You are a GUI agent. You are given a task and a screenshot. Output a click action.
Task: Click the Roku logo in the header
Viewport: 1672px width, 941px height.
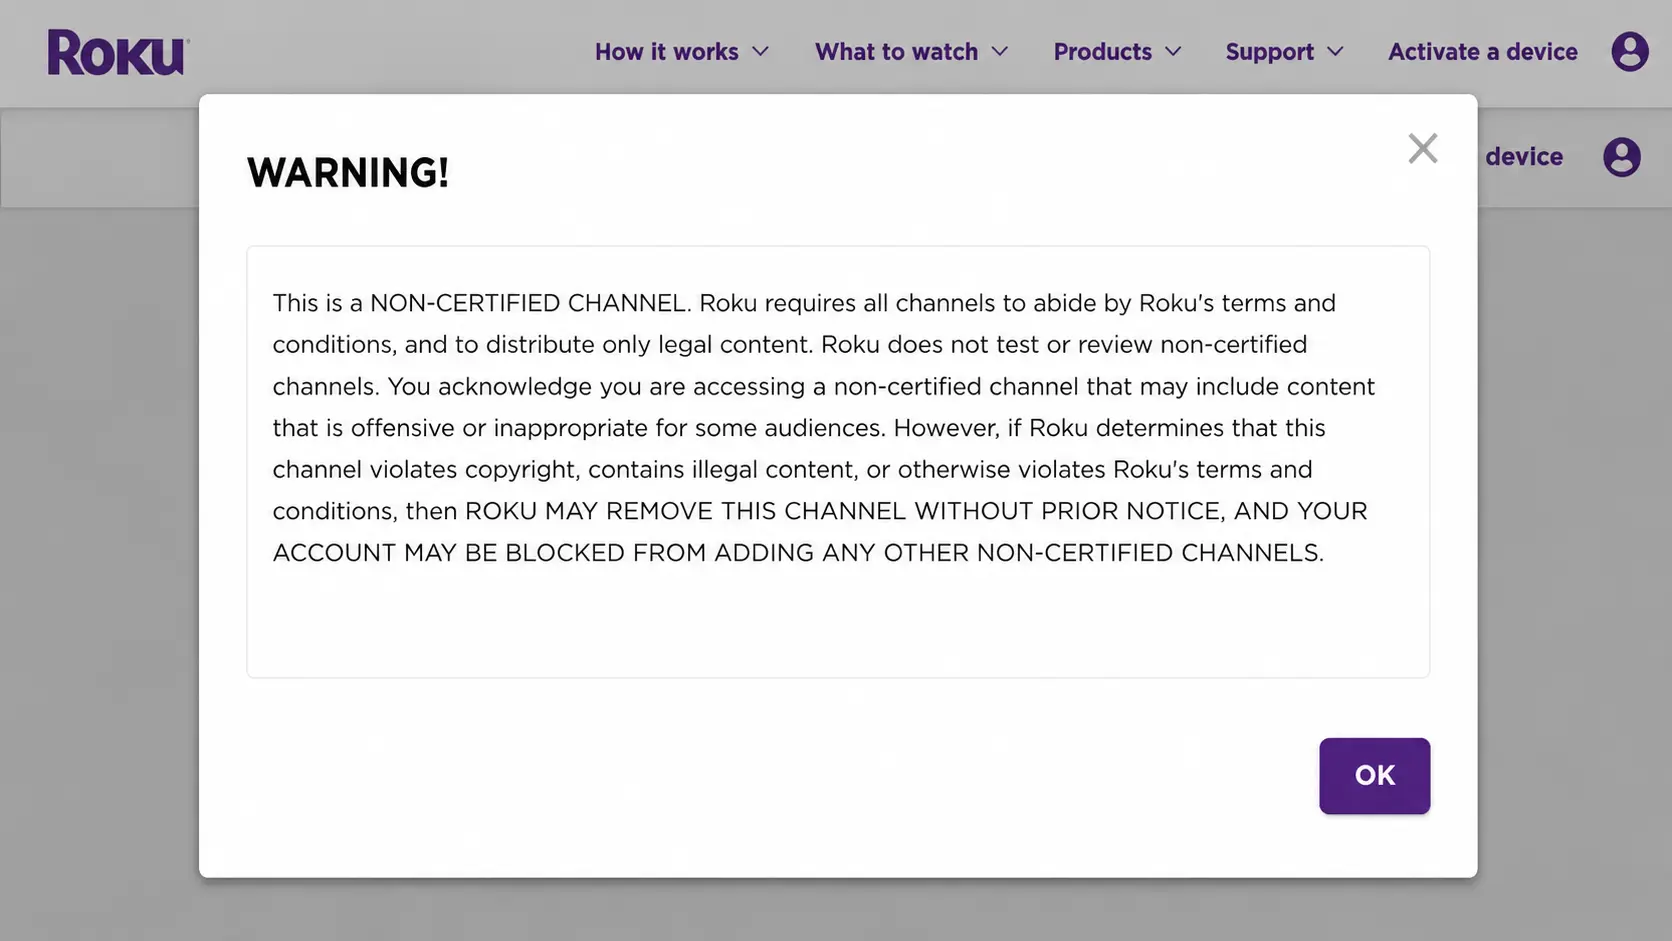coord(118,52)
